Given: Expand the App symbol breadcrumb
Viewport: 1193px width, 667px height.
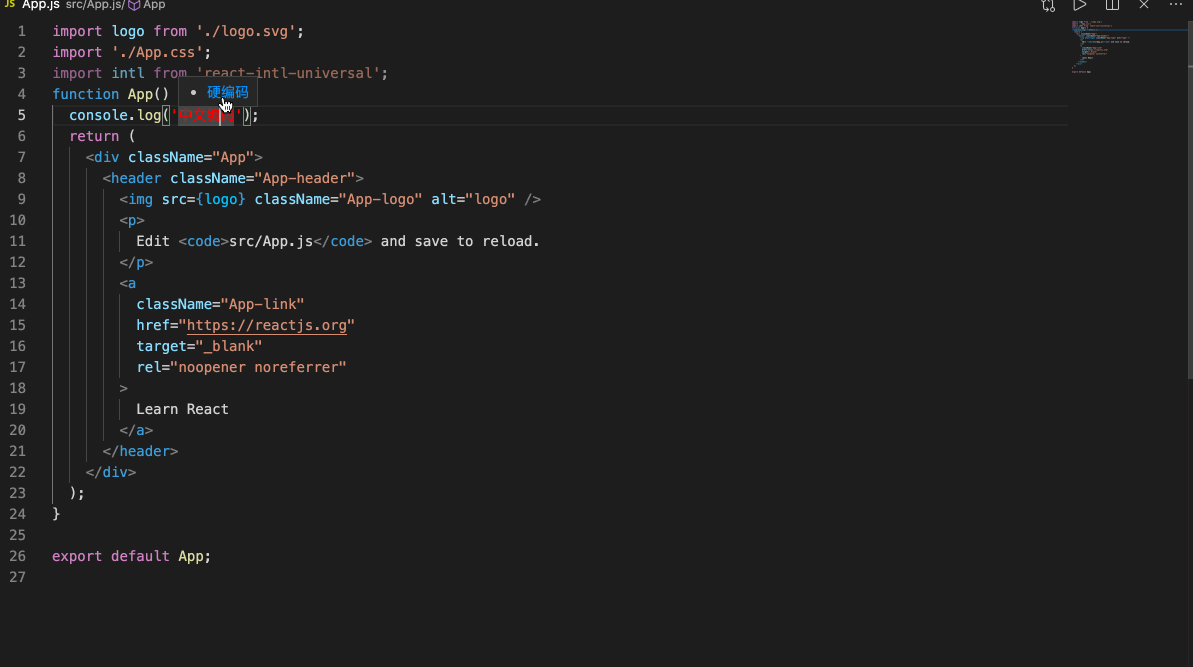Looking at the screenshot, I should 154,5.
